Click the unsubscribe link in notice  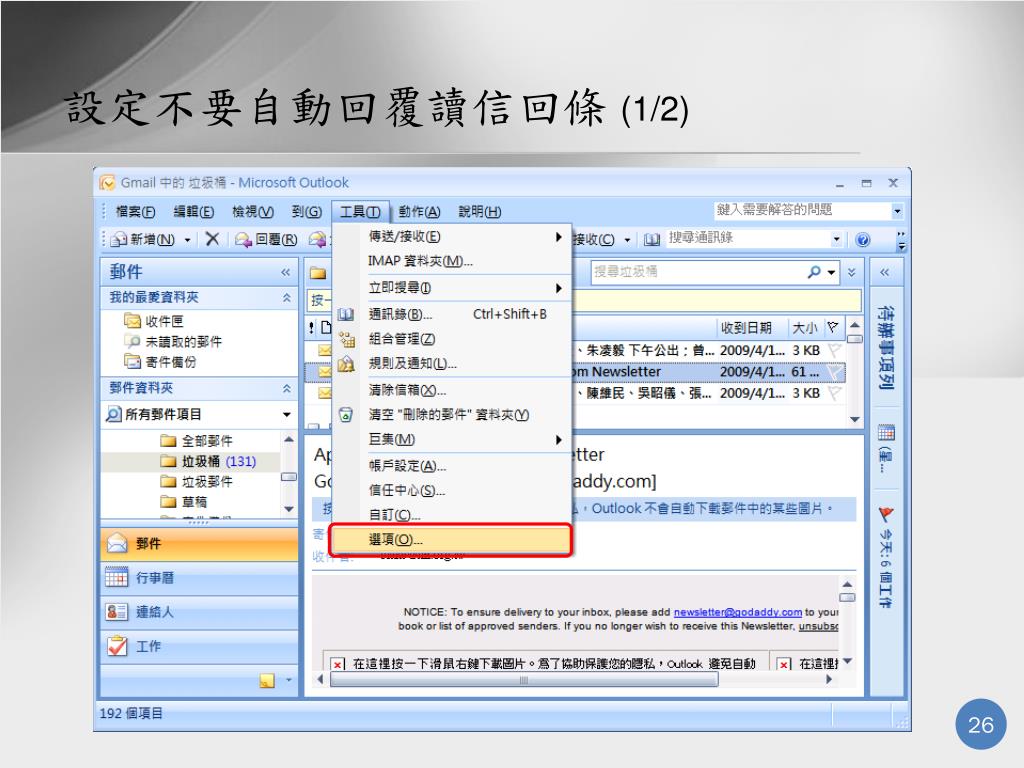pyautogui.click(x=818, y=626)
